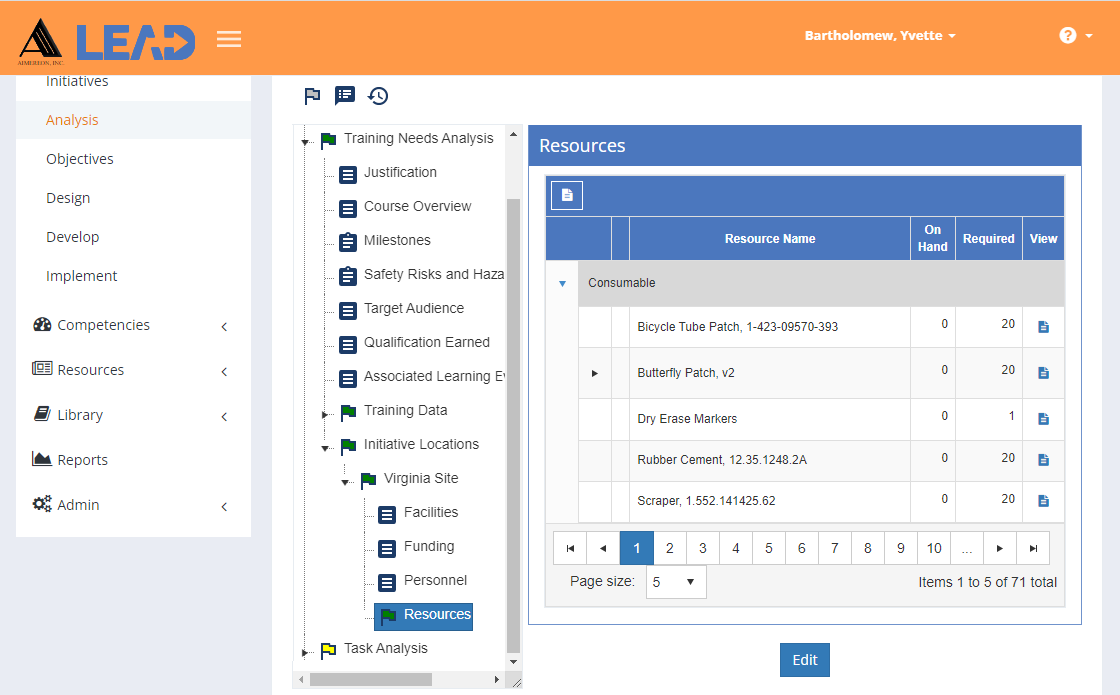View document for Rubber Cement row
The width and height of the screenshot is (1120, 695).
[1044, 459]
